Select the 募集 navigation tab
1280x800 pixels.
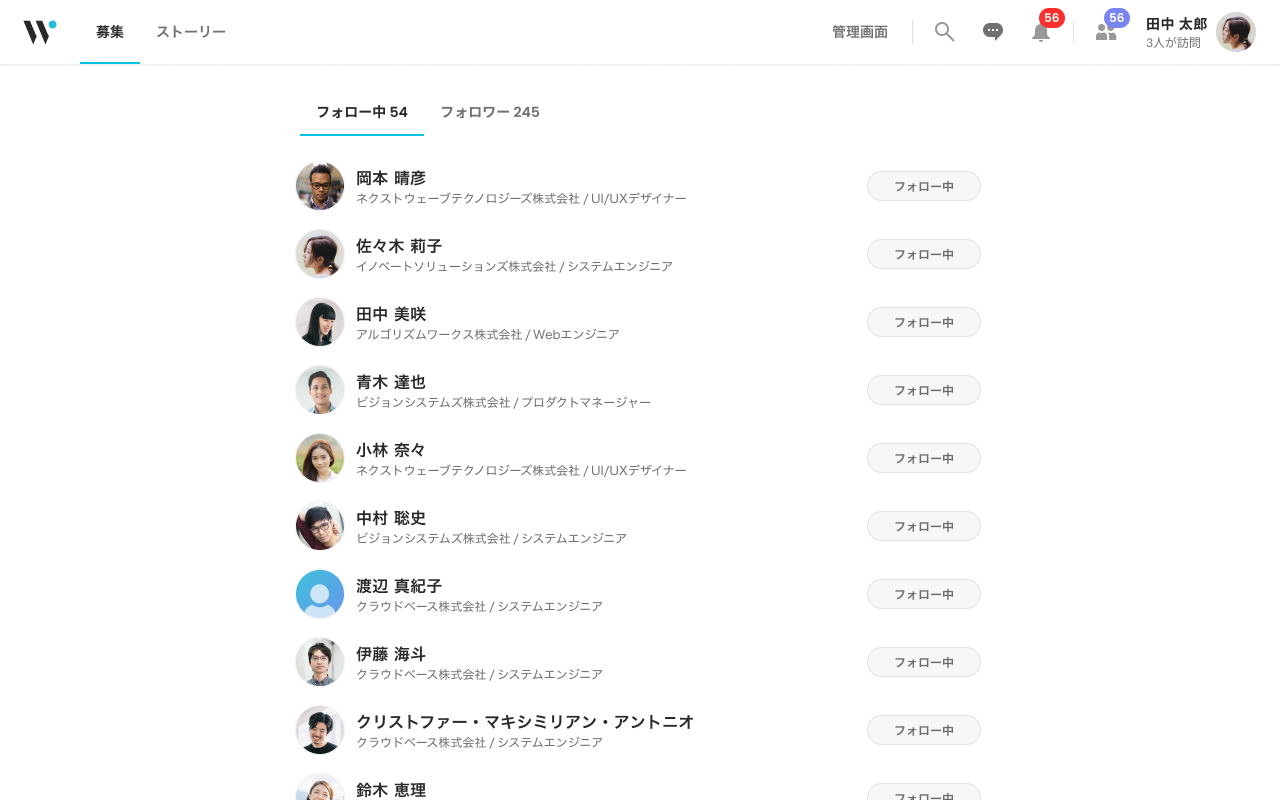tap(110, 32)
